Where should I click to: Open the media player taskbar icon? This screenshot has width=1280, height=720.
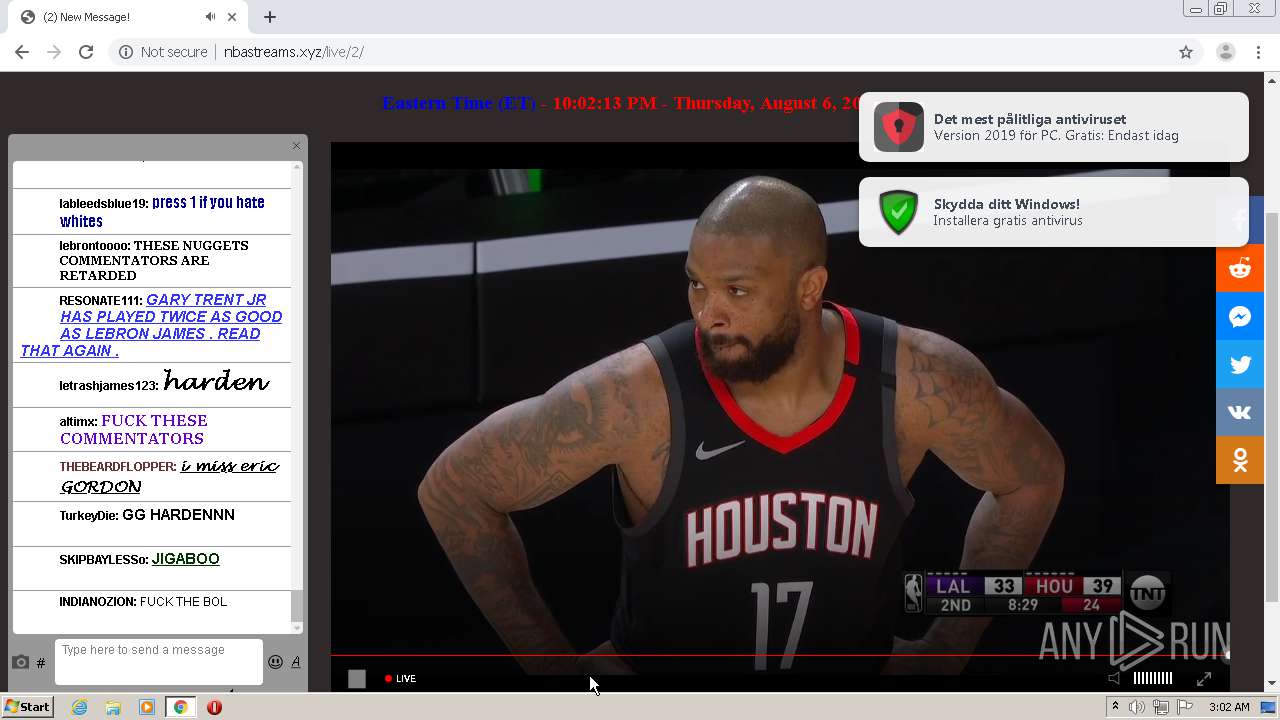click(x=147, y=707)
